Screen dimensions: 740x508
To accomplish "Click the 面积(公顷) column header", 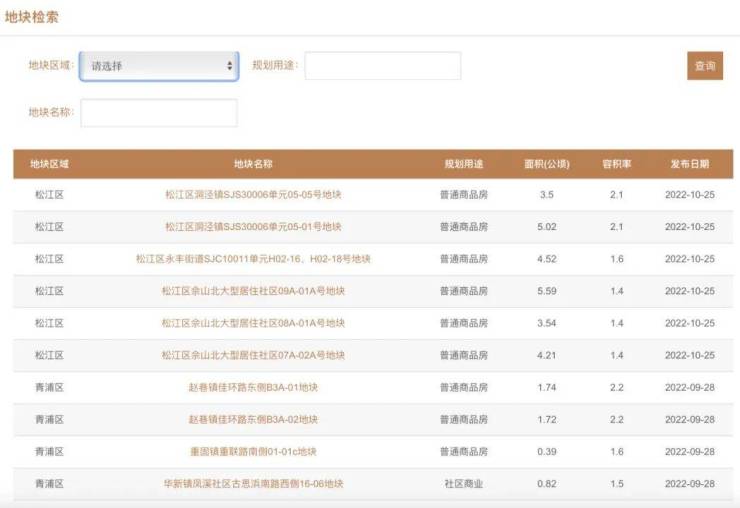I will tap(546, 164).
